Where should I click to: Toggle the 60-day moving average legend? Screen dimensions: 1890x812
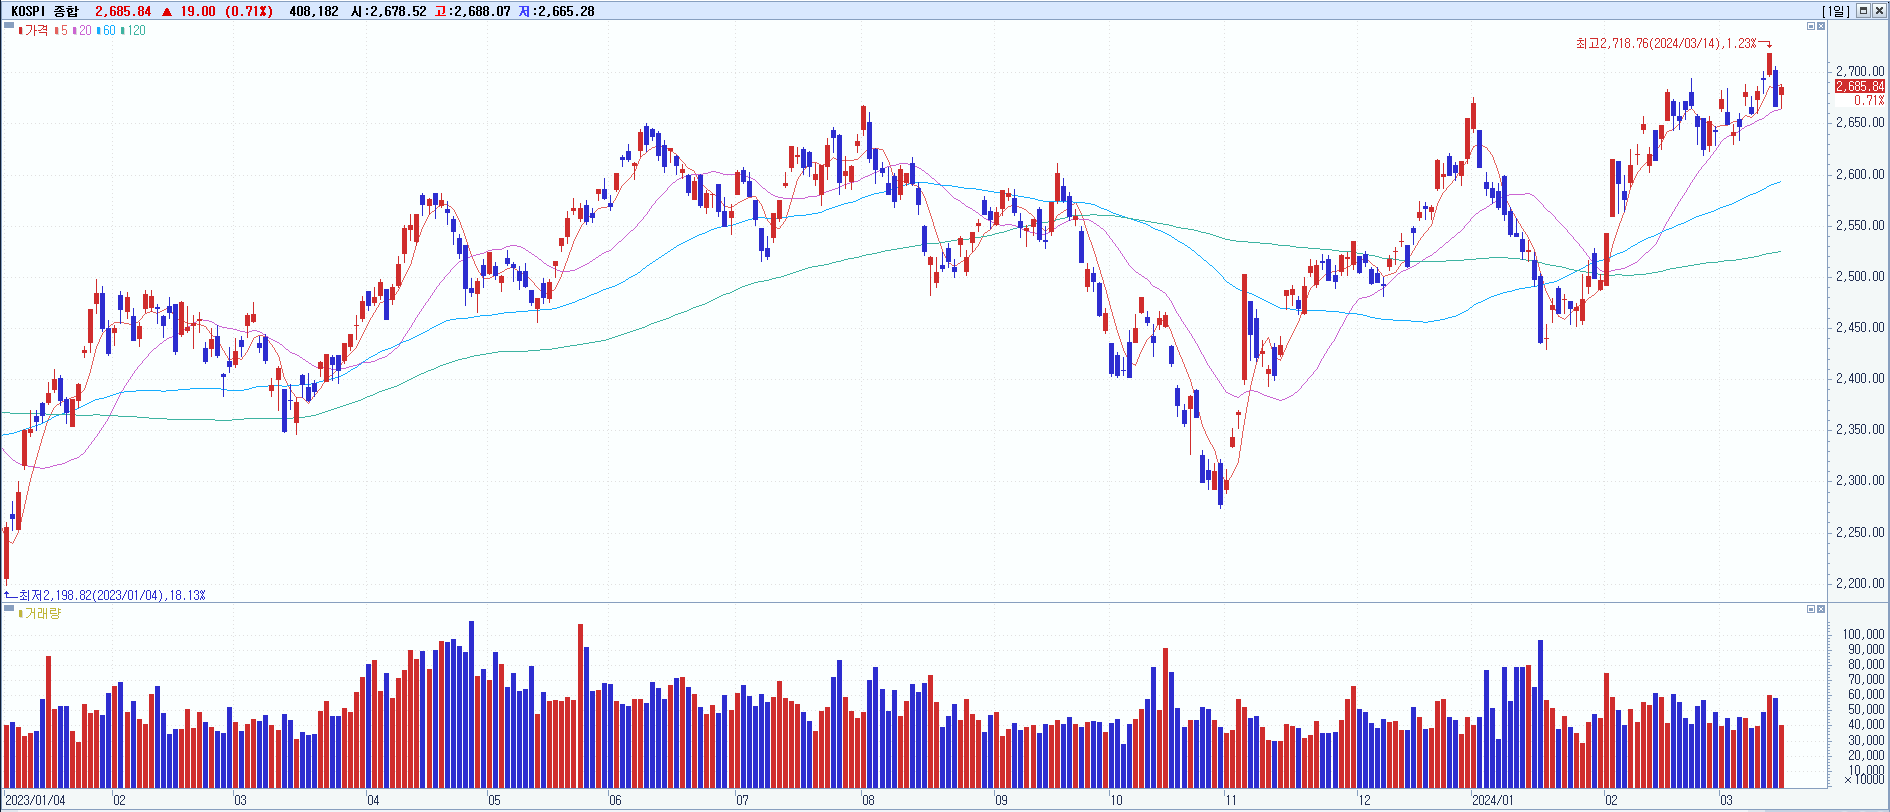click(x=107, y=31)
